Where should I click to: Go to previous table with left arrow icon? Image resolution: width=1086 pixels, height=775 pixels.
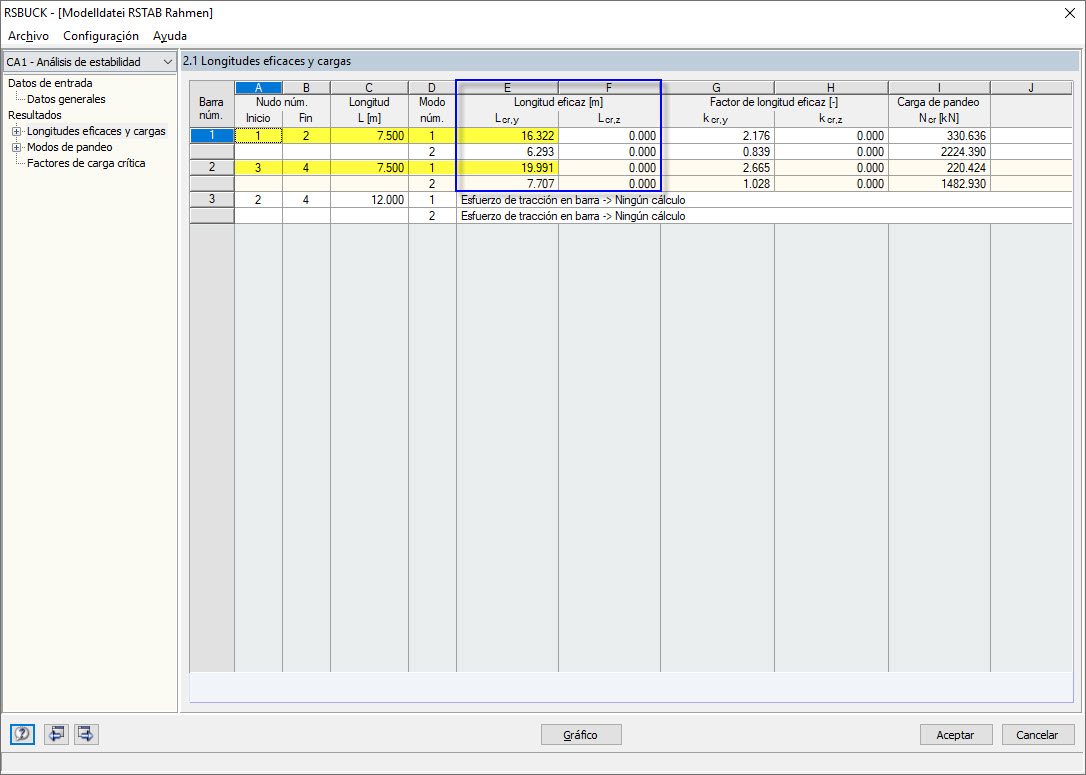56,734
